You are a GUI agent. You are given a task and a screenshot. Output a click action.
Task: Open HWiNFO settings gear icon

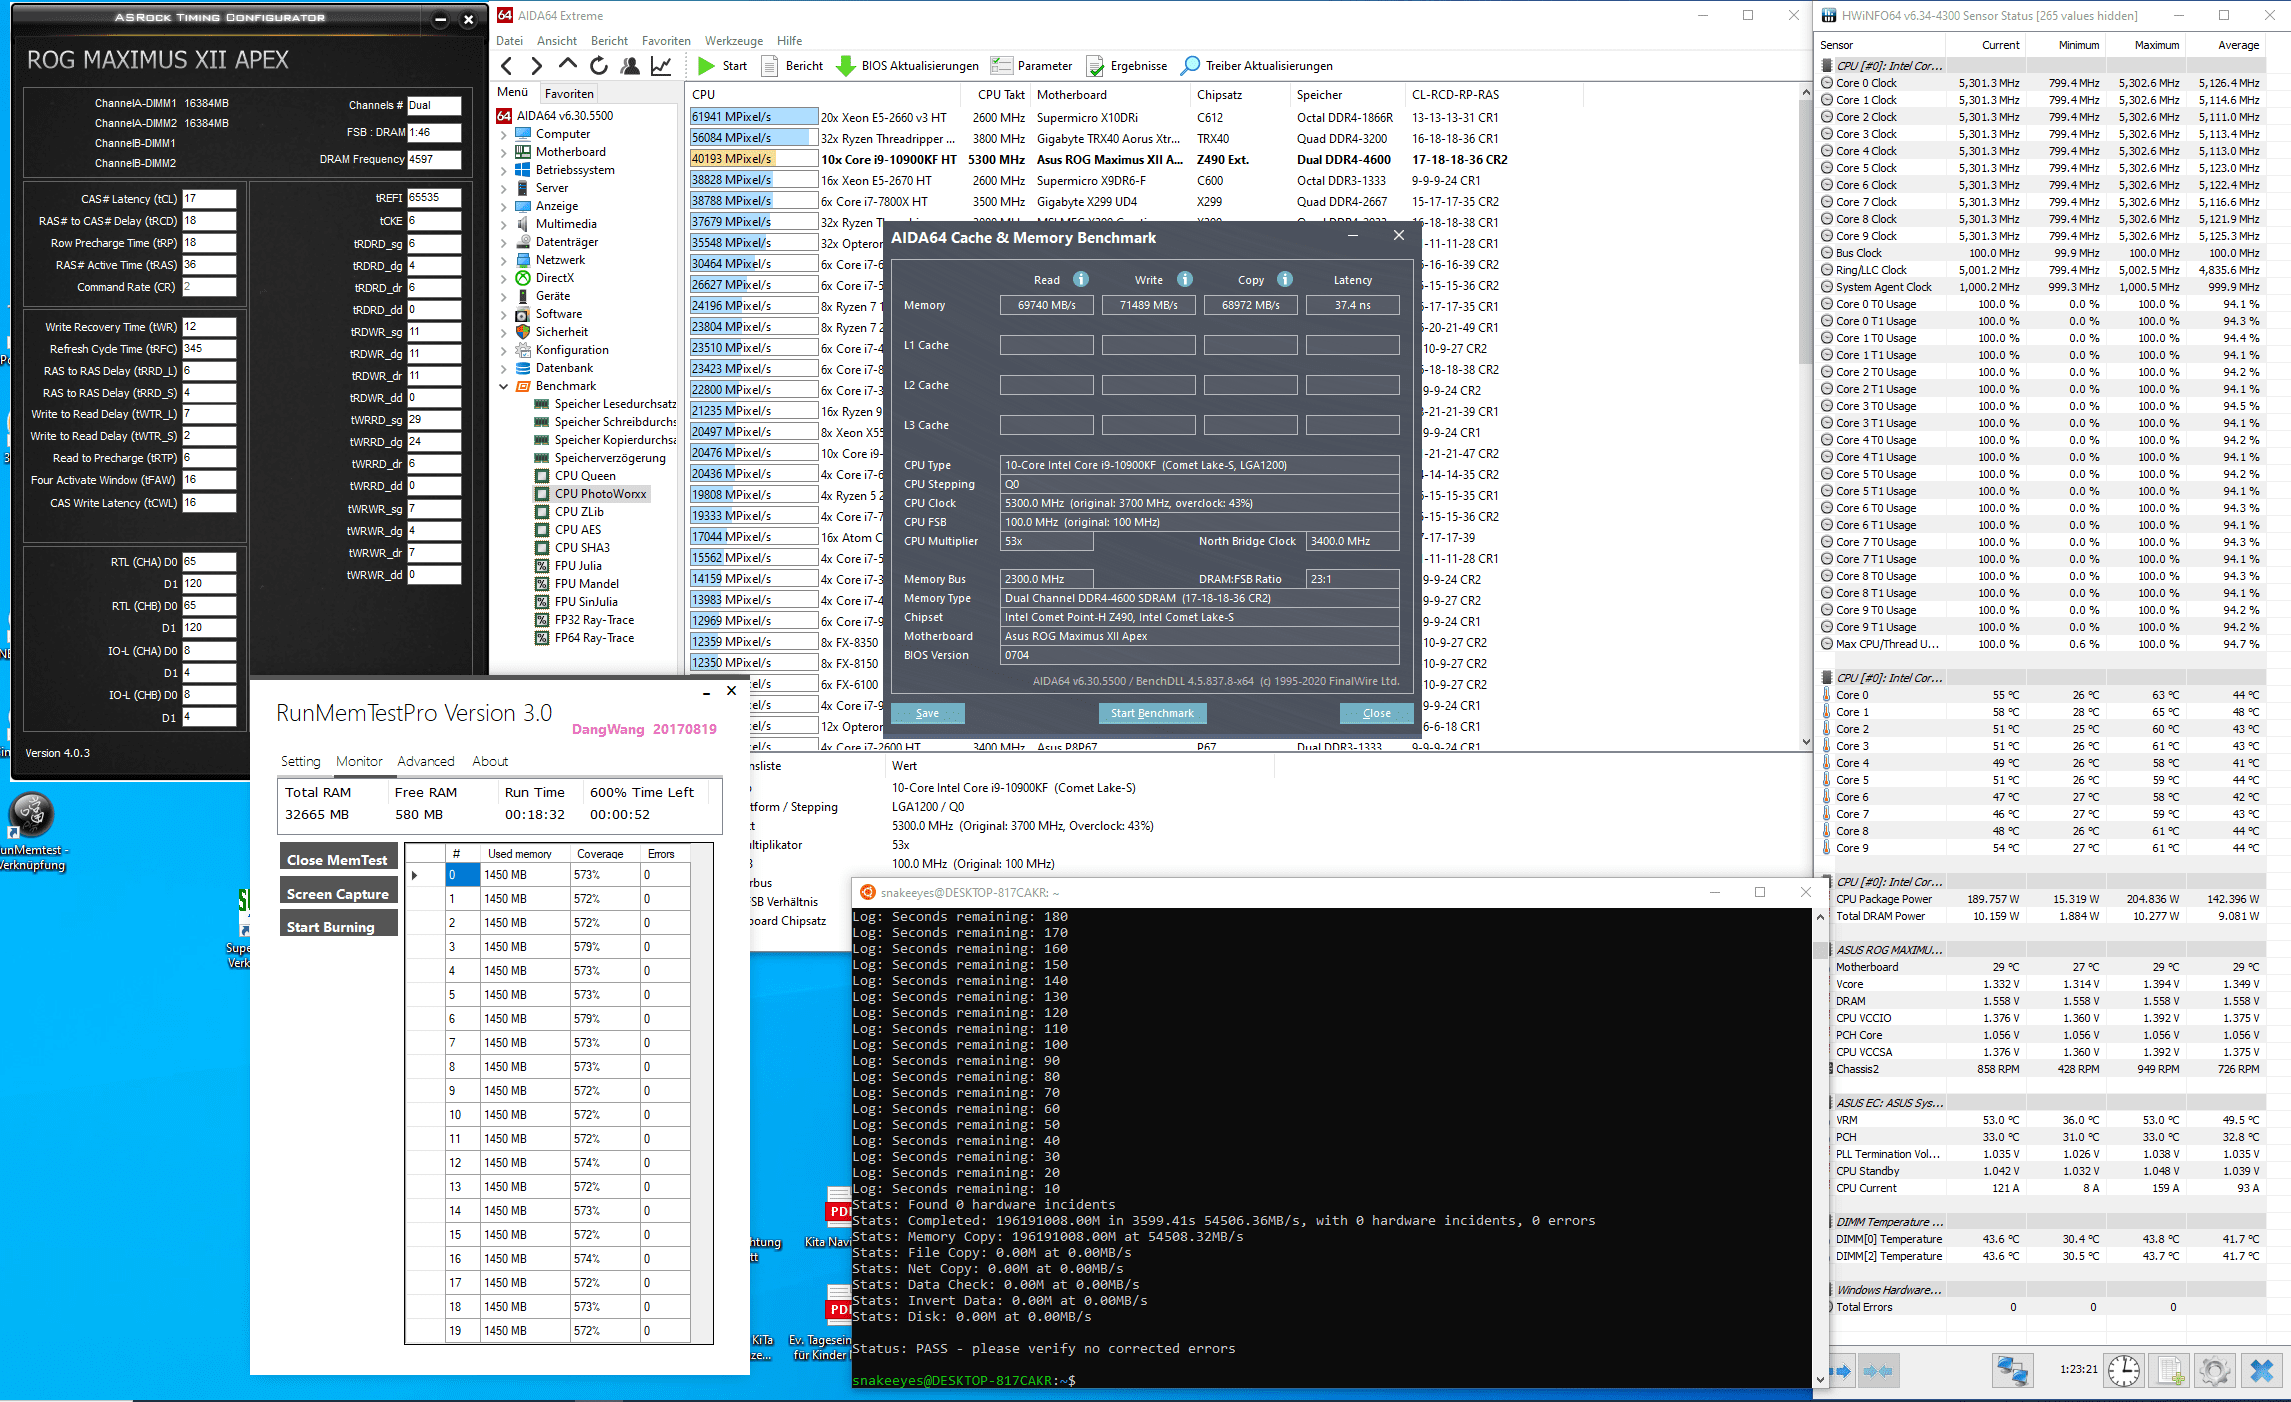click(x=2214, y=1370)
